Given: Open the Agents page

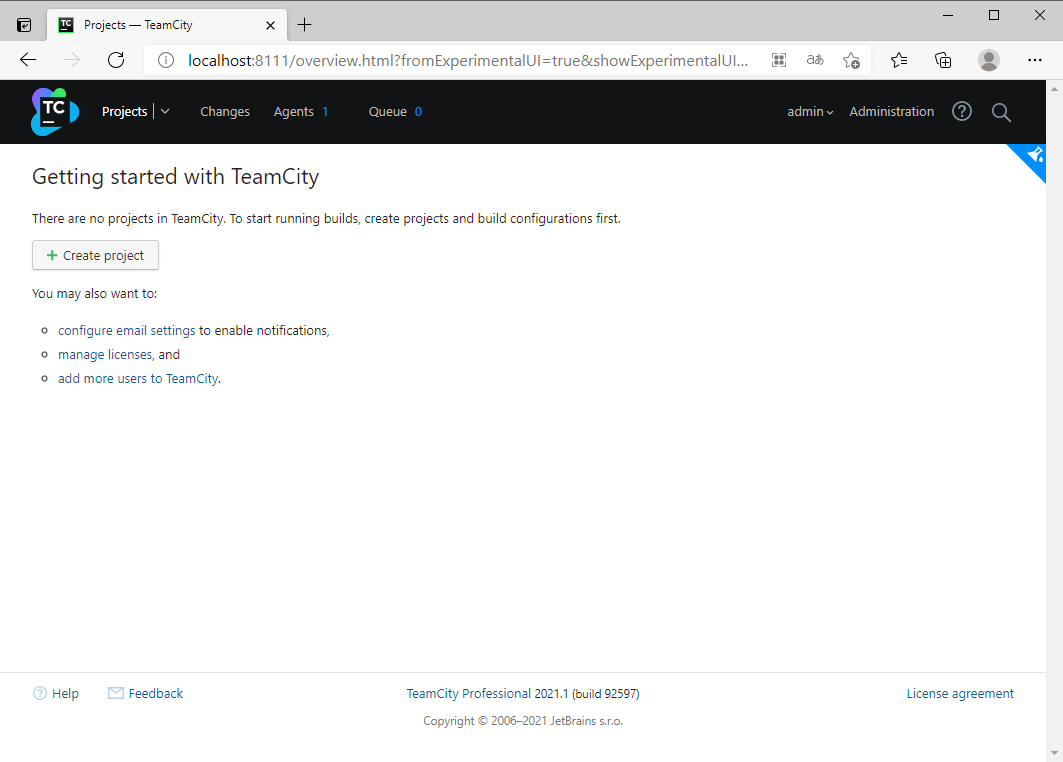Looking at the screenshot, I should click(x=294, y=112).
